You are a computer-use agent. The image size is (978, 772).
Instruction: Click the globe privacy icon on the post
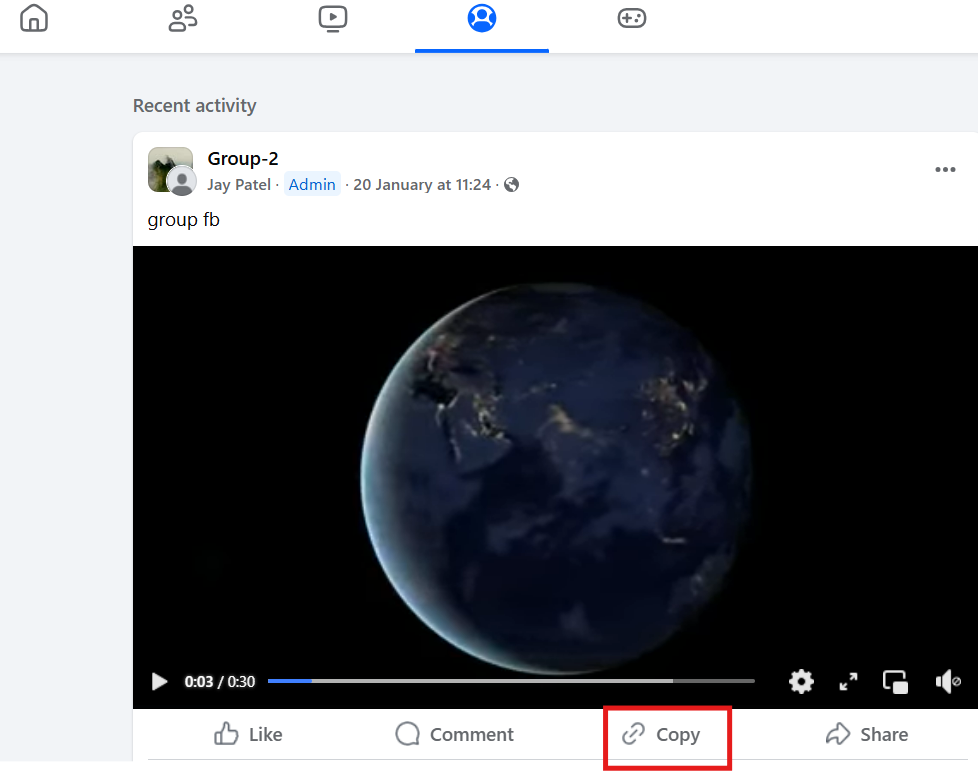510,184
